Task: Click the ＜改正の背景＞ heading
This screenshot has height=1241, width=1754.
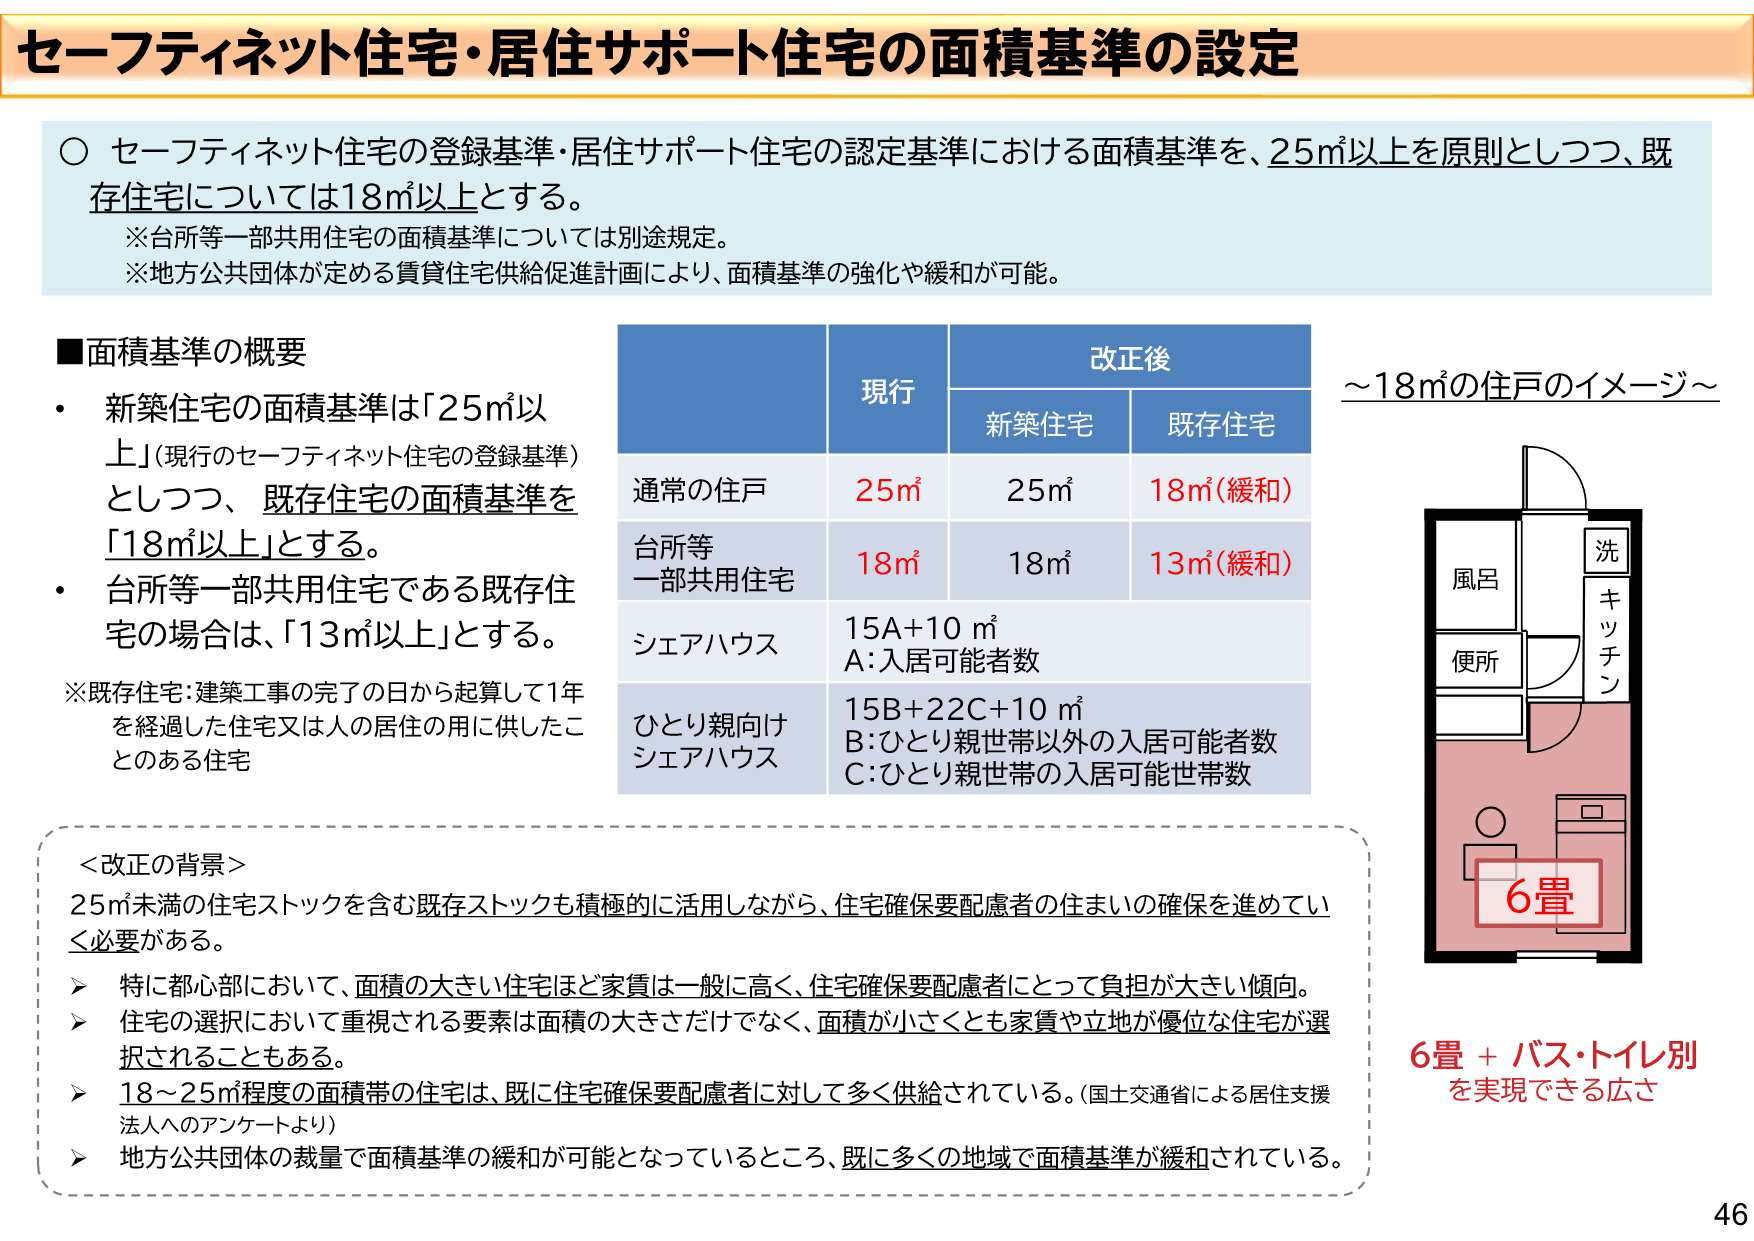Action: pyautogui.click(x=162, y=864)
